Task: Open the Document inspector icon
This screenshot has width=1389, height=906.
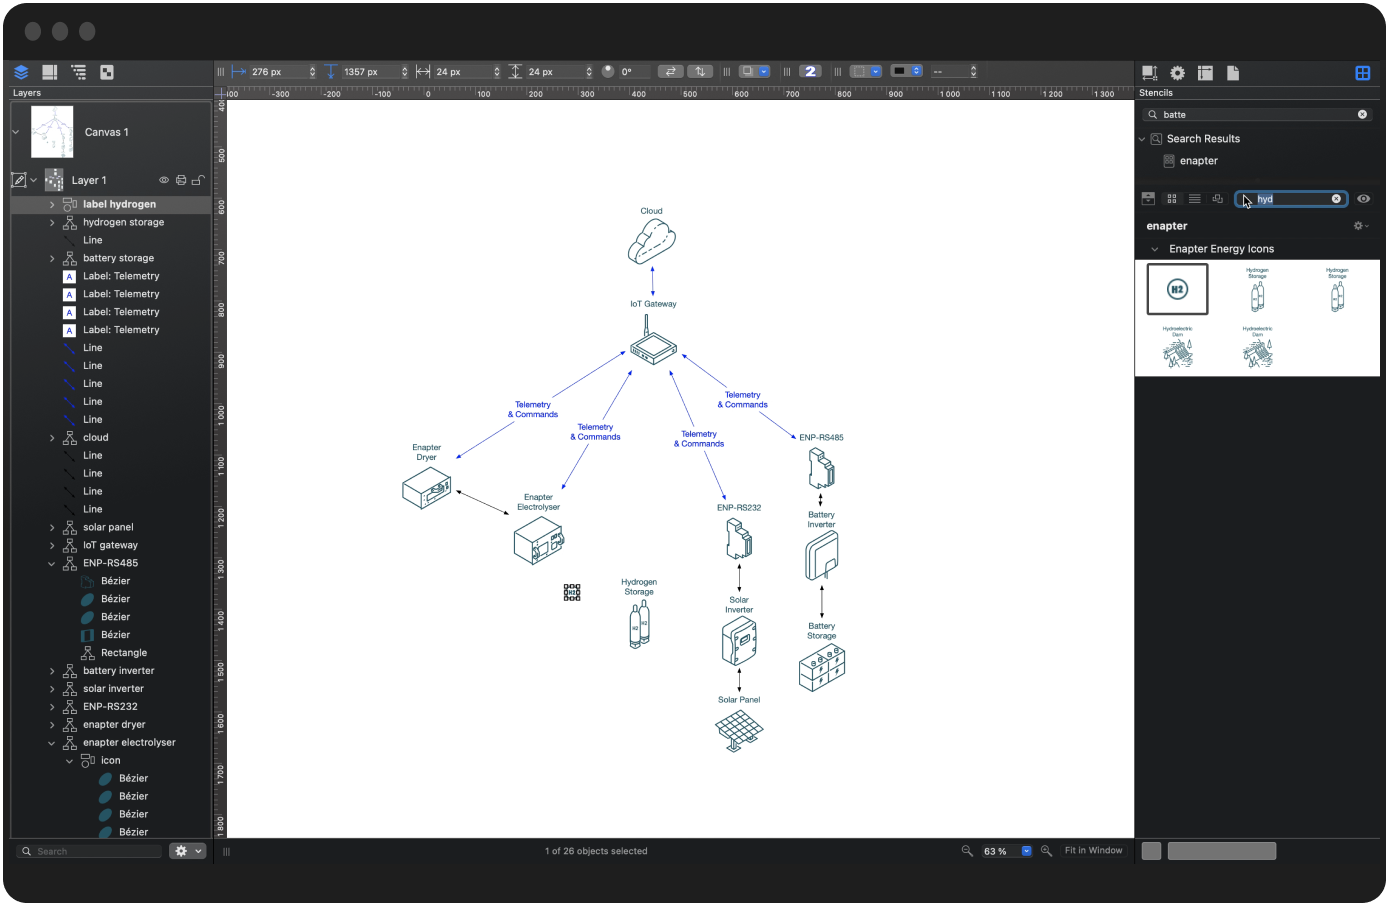Action: pyautogui.click(x=1233, y=73)
